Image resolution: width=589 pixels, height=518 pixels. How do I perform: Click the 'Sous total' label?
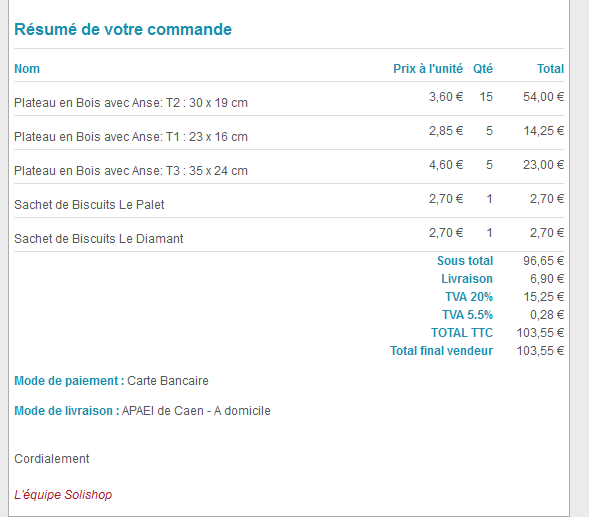[x=465, y=261]
